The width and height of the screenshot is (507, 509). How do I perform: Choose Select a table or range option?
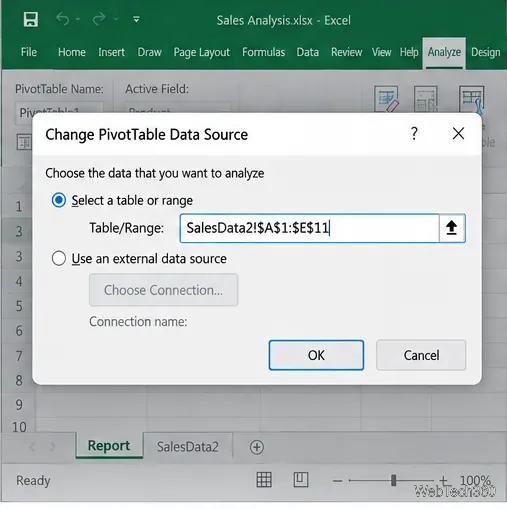(59, 200)
